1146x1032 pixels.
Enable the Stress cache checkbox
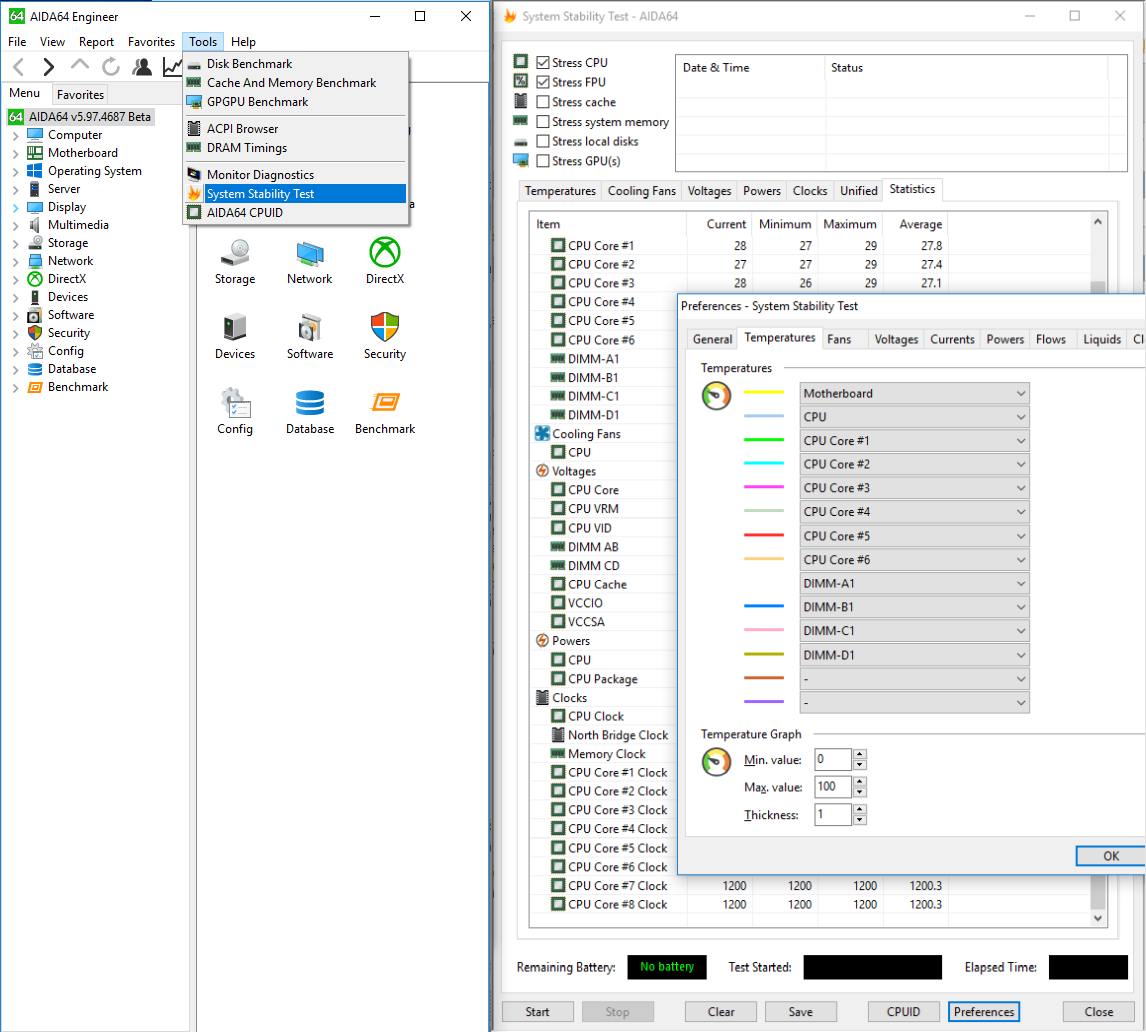click(x=543, y=102)
